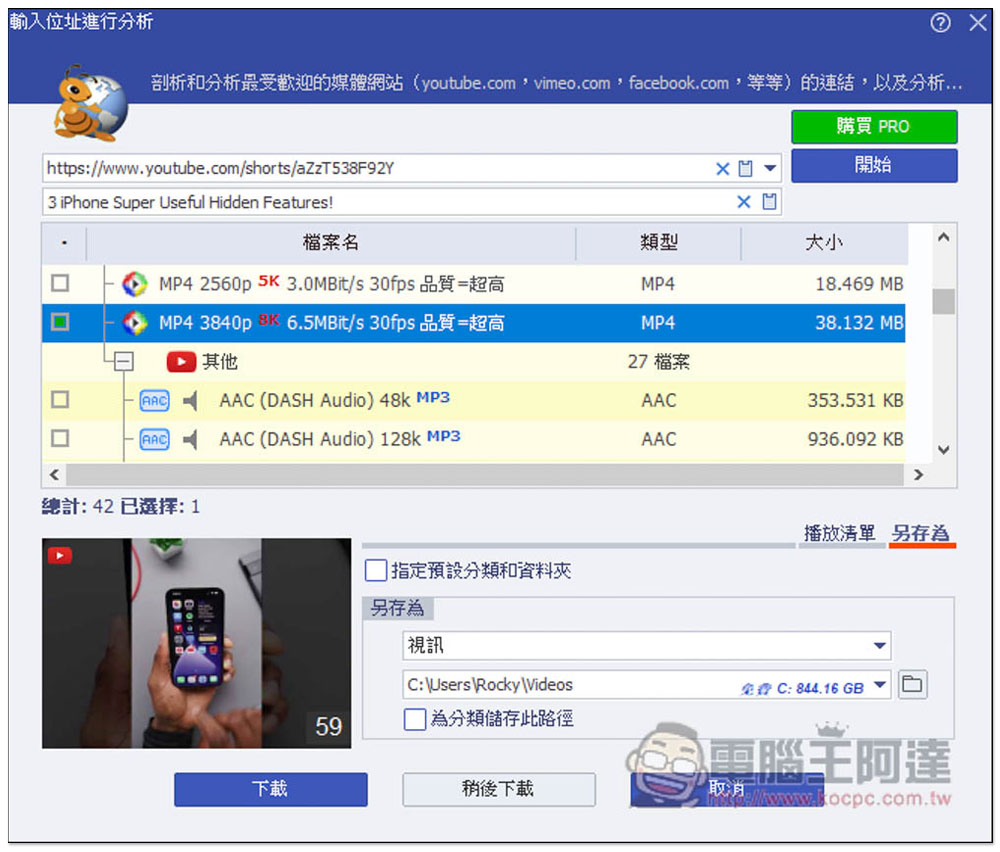Click YouTube badge on video thumbnail
Screen dimensions: 1000x852
coord(60,555)
